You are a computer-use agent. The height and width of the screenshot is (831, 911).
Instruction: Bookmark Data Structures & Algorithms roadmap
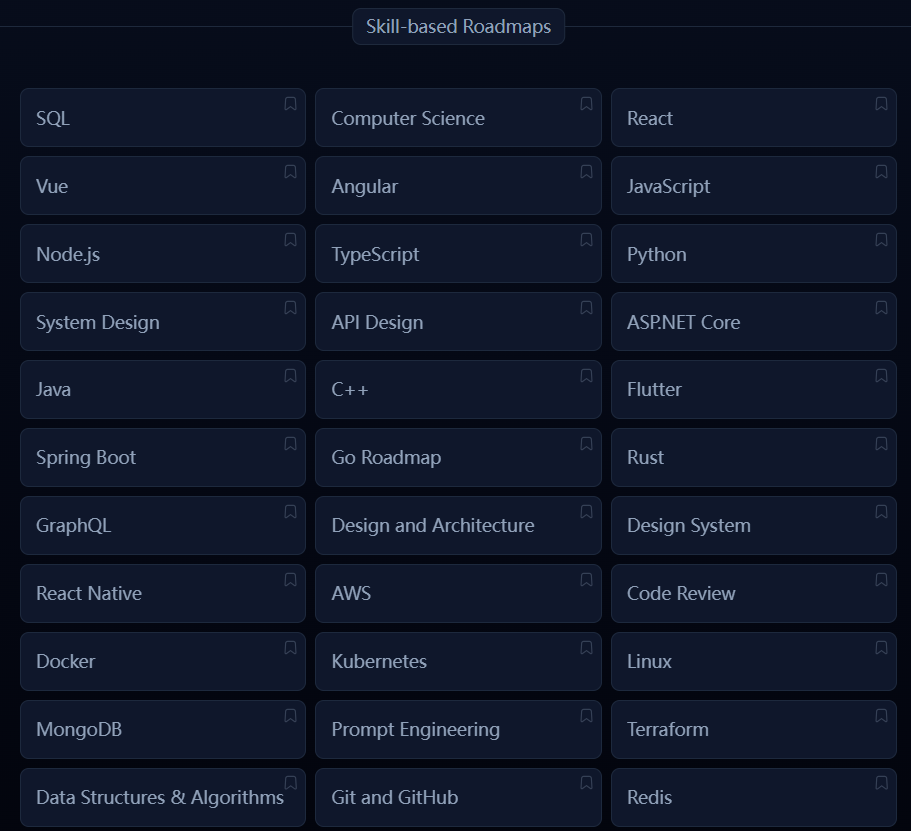point(290,783)
